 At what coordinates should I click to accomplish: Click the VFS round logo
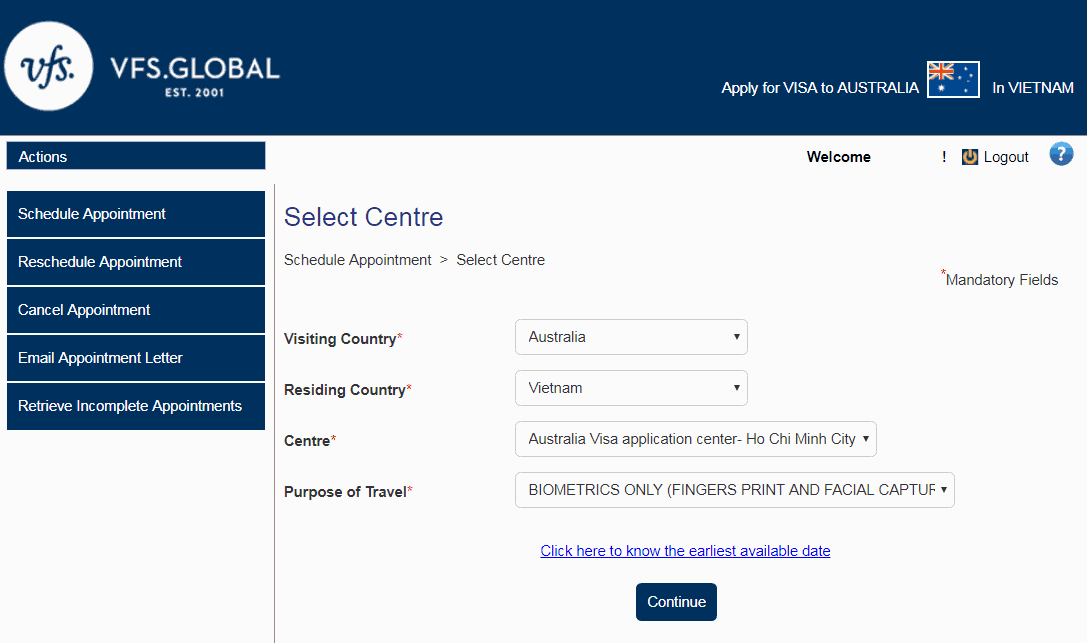click(49, 66)
